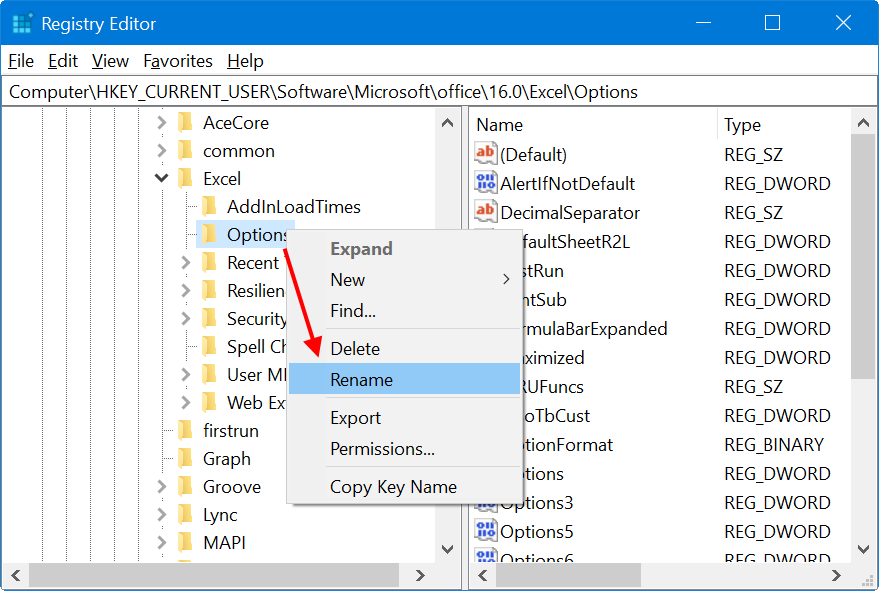Select the firstrun folder icon

tap(185, 431)
